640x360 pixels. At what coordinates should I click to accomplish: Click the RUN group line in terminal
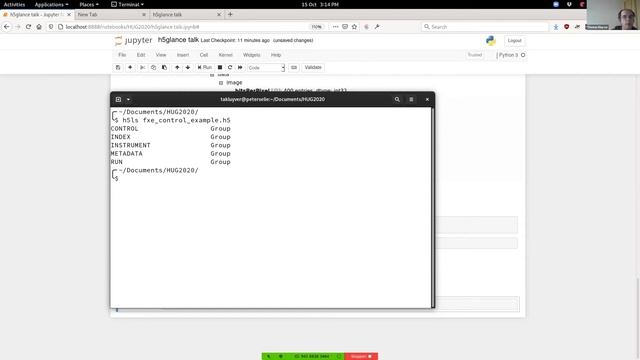coord(171,162)
